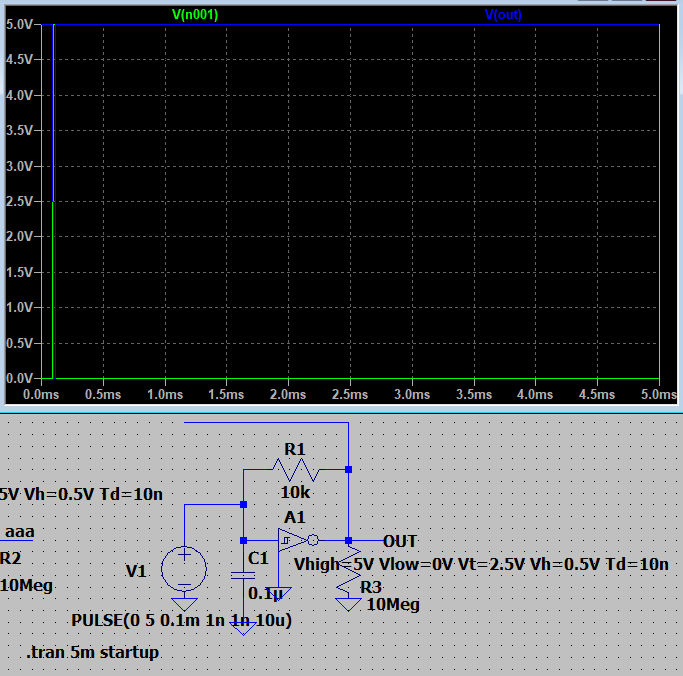The image size is (683, 676).
Task: Click the R3 resistor symbol
Action: coord(347,568)
